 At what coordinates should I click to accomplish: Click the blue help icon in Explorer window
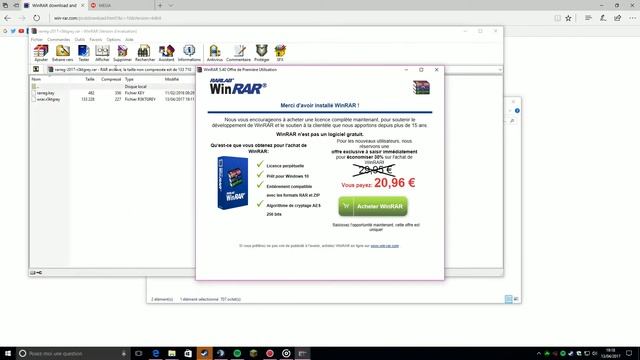[x=517, y=111]
